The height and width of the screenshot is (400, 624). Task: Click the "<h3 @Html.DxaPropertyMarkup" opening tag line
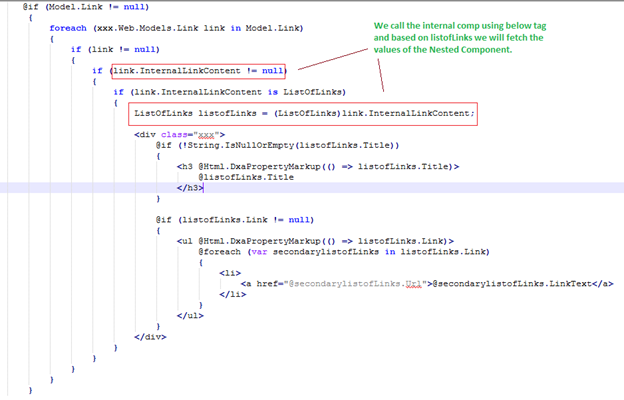tap(318, 166)
